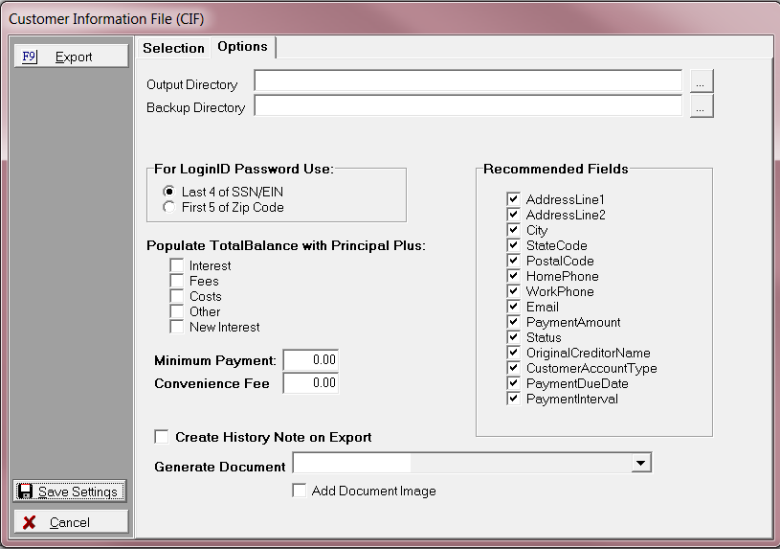This screenshot has height=549, width=780.
Task: Browse for the Backup Directory folder
Action: [701, 107]
